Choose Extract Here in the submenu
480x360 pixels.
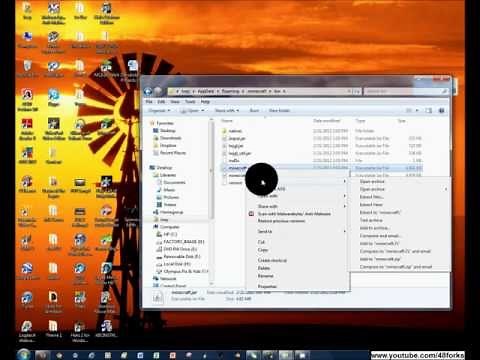pyautogui.click(x=371, y=205)
